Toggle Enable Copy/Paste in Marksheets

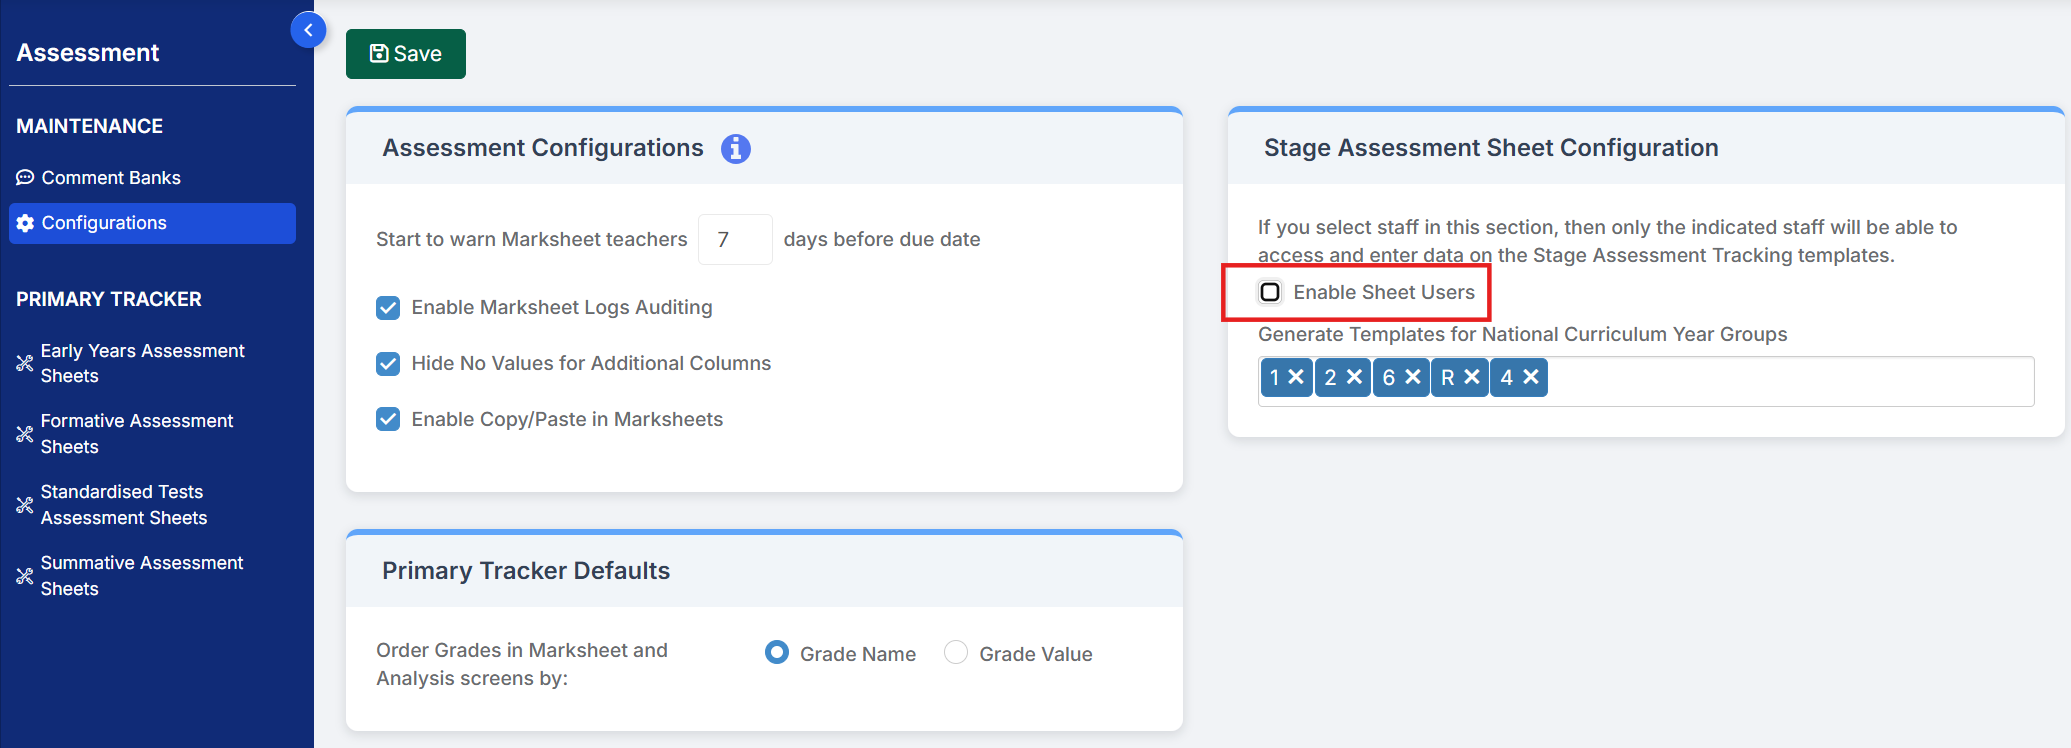[388, 420]
